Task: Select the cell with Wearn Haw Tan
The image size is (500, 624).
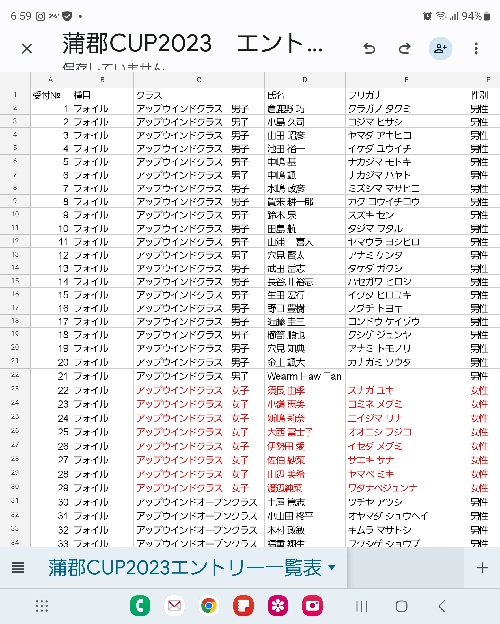Action: point(305,376)
